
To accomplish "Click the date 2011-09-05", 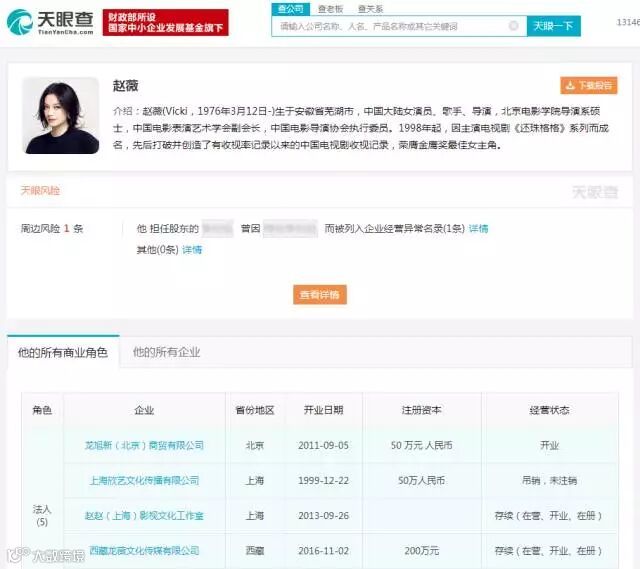I will pyautogui.click(x=323, y=445).
